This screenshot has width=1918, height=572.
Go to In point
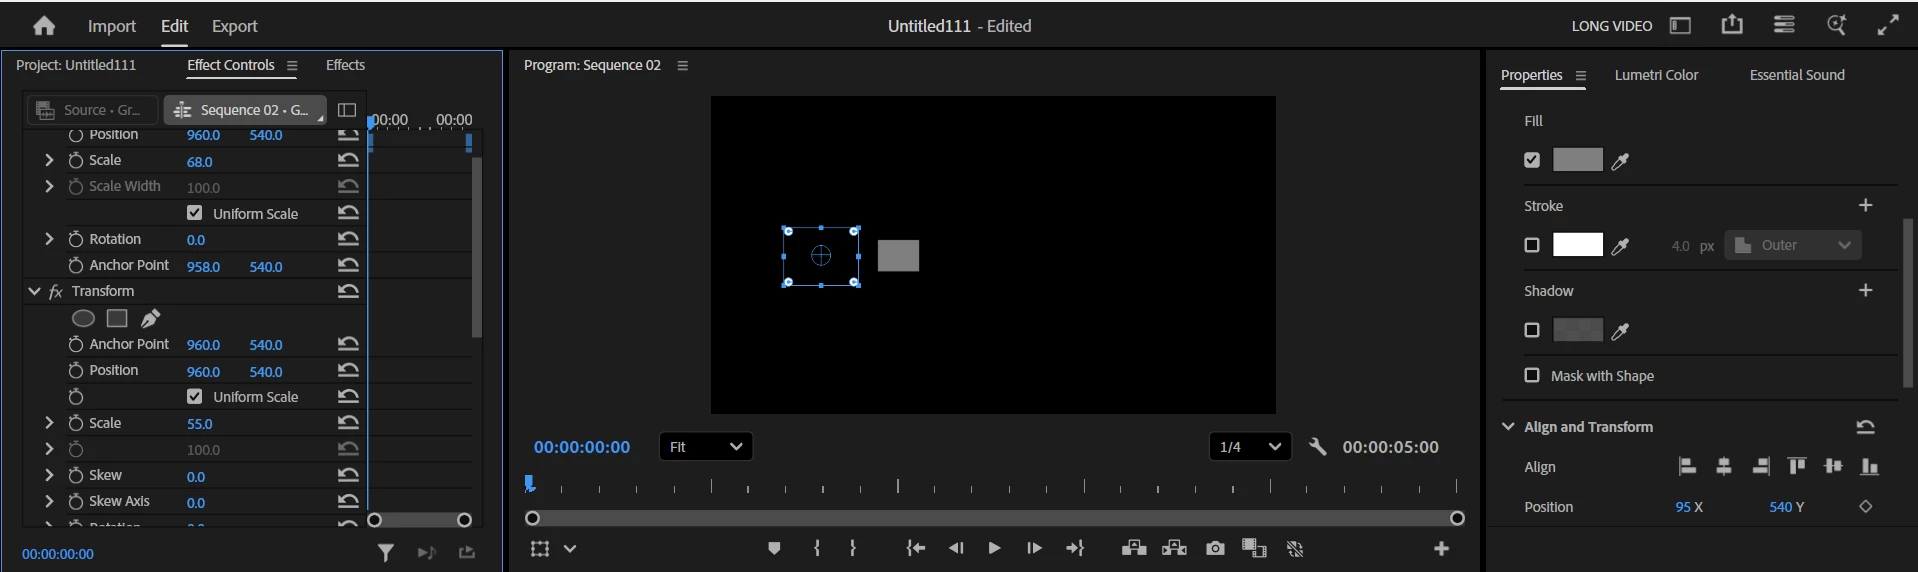coord(915,548)
